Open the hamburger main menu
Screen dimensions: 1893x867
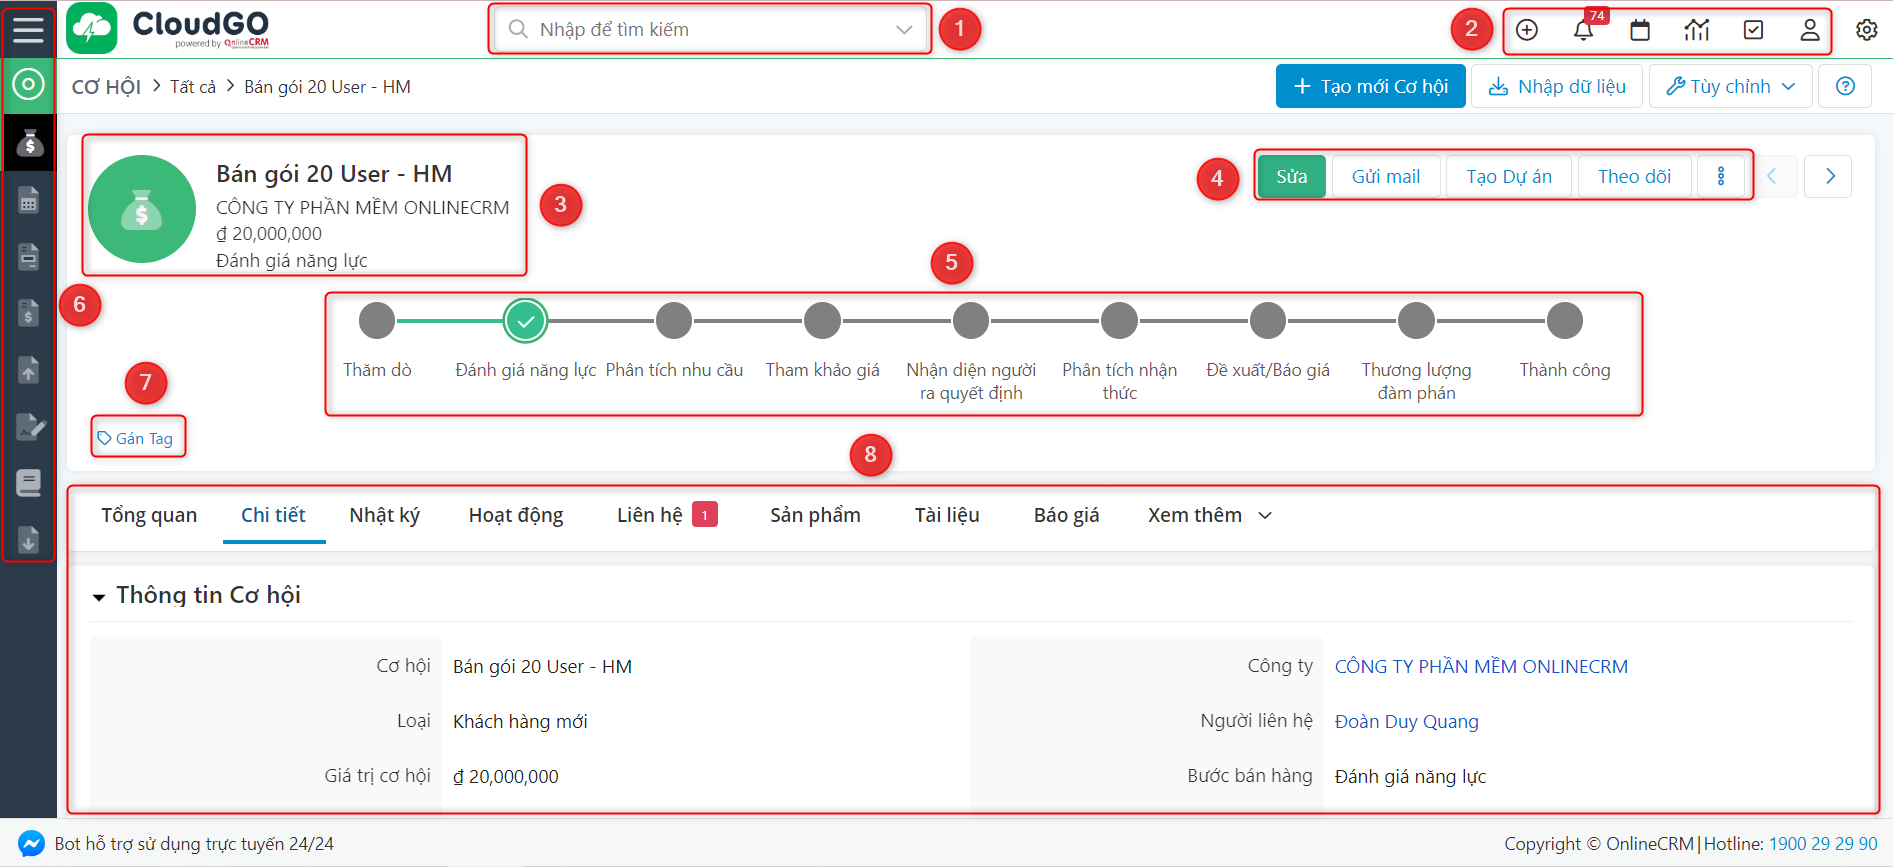28,28
